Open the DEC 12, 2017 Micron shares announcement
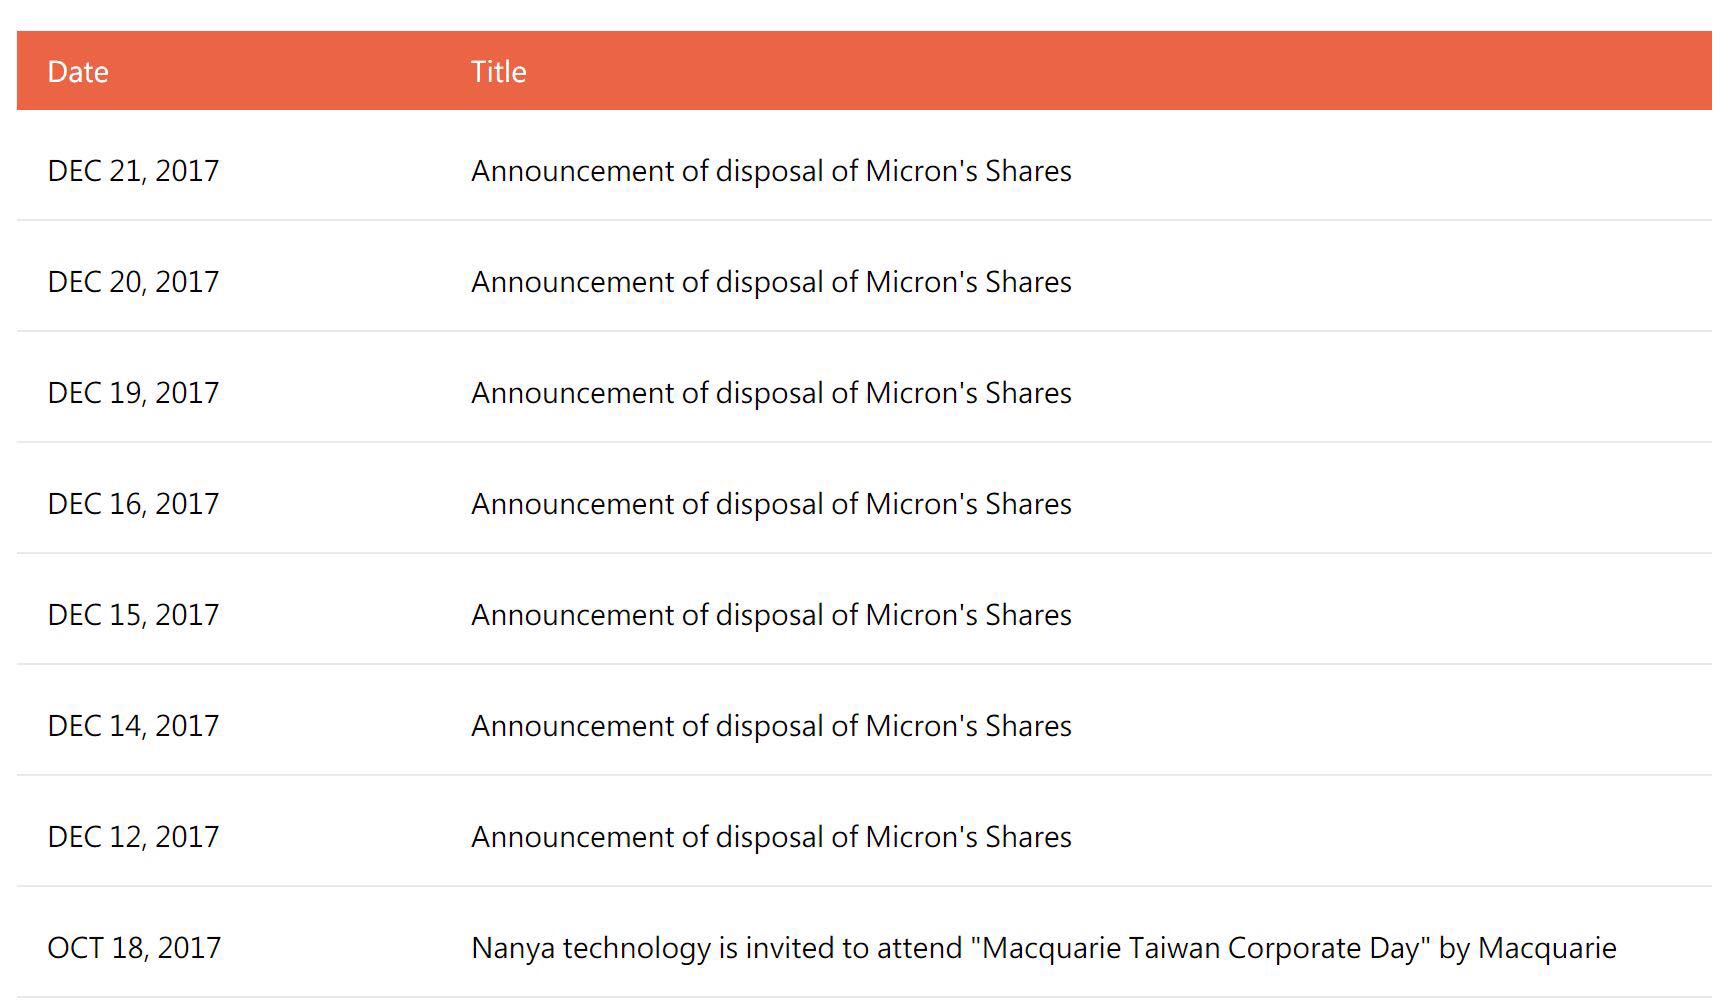Screen dimensions: 1729x1001 pyautogui.click(x=771, y=837)
